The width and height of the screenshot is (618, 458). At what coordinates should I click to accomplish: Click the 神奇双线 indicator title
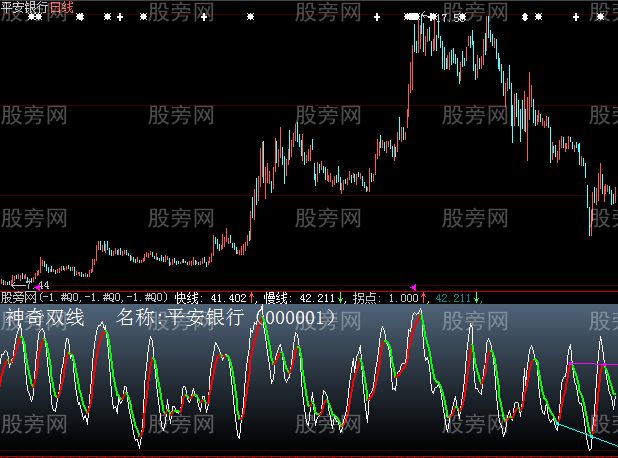(x=45, y=318)
